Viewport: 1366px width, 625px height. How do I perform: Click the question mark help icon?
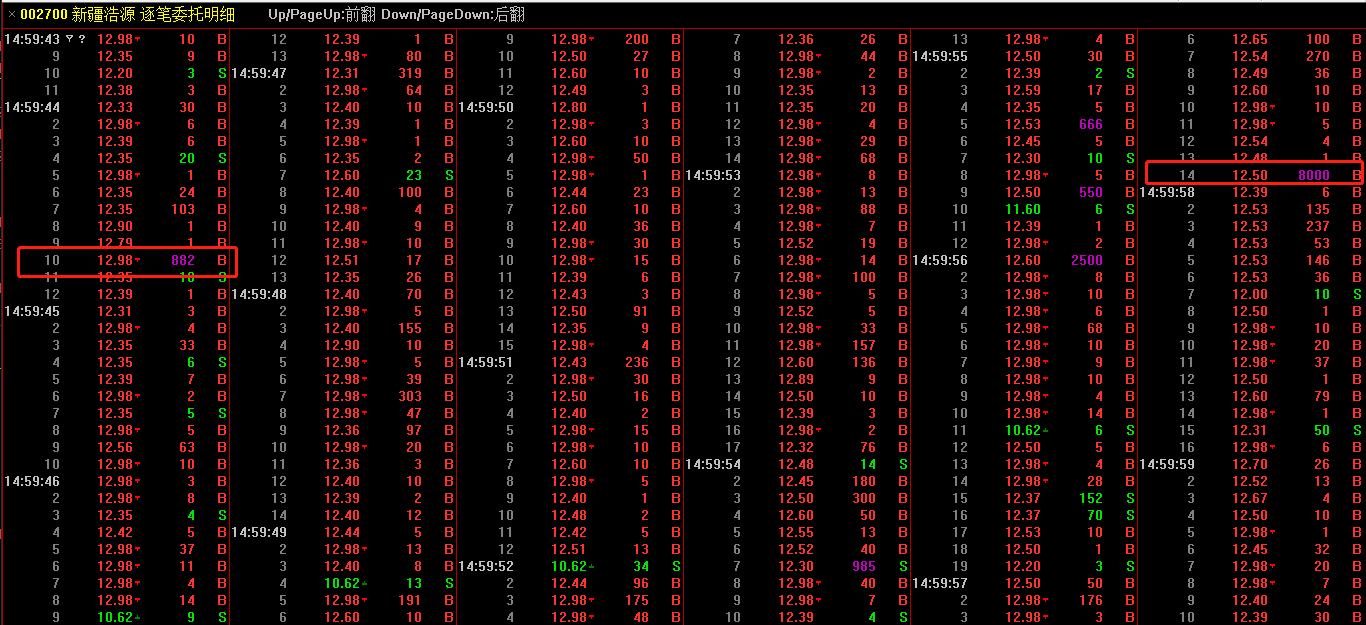(x=82, y=40)
